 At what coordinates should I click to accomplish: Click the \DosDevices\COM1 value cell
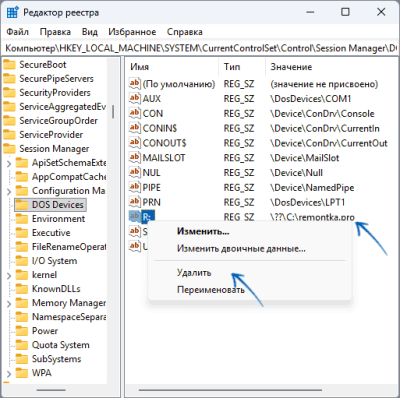[311, 99]
